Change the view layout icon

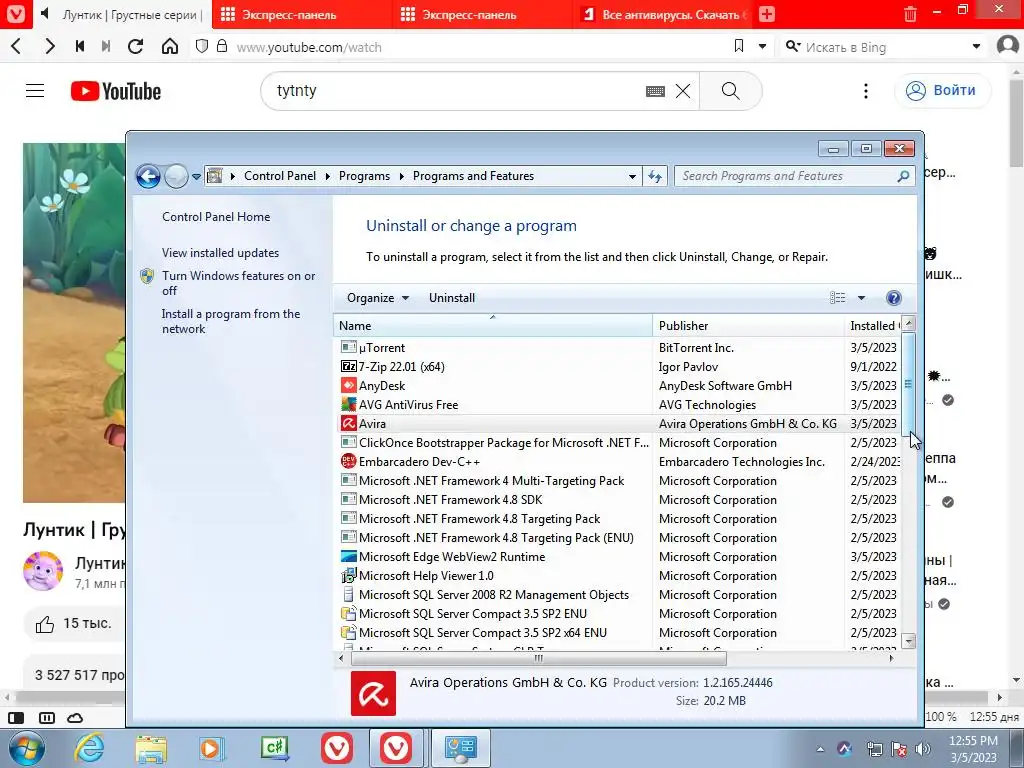pyautogui.click(x=837, y=298)
